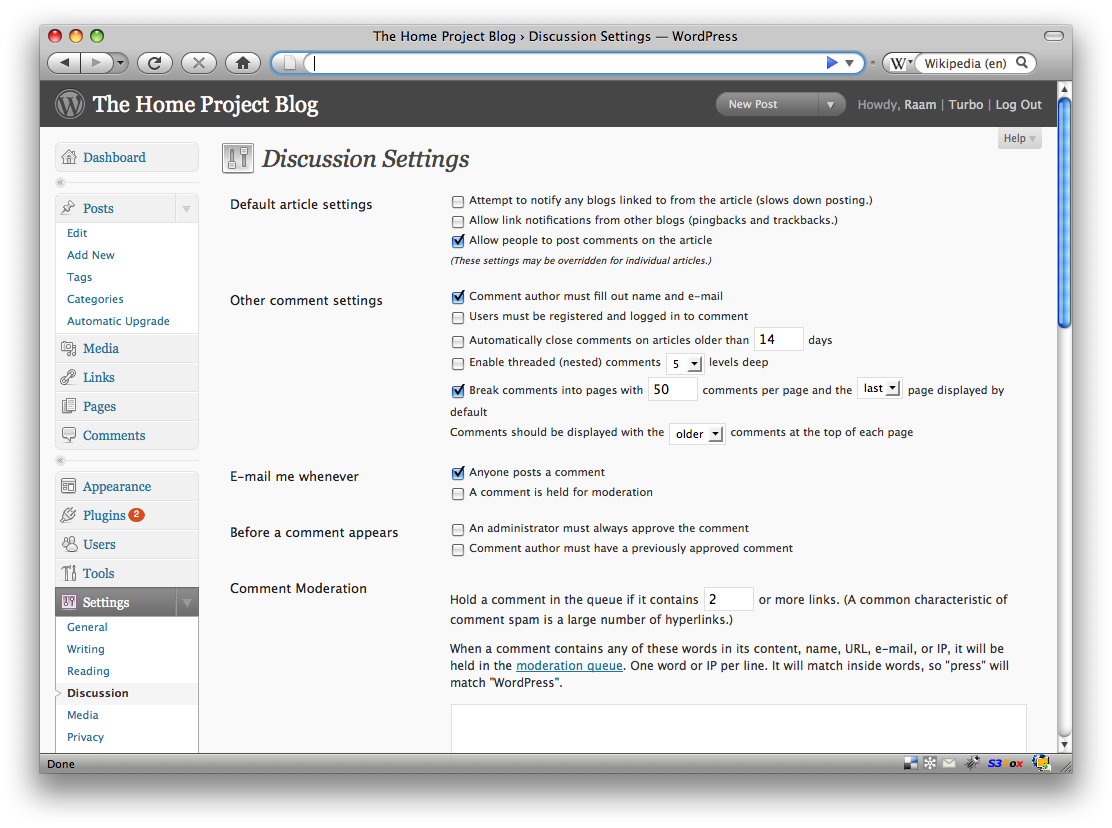Screen dimensions: 1112x828
Task: Click the browser home icon
Action: coord(242,63)
